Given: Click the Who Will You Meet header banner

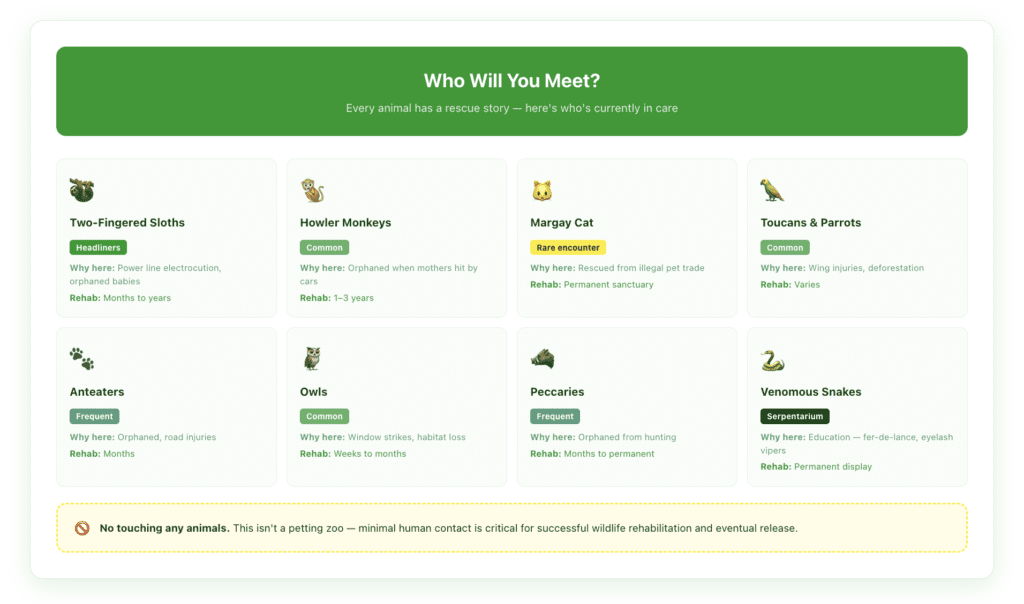Looking at the screenshot, I should (x=512, y=90).
